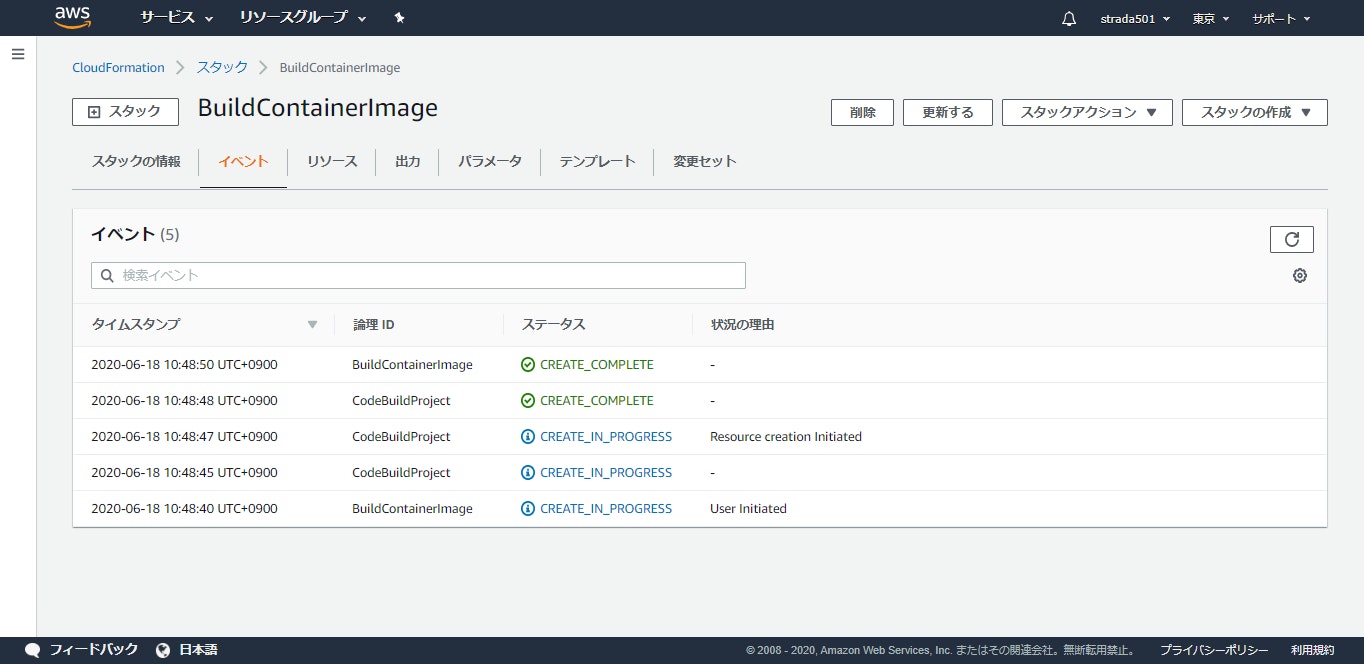Click the 削除 button
Screen dimensions: 1364x664
[861, 112]
